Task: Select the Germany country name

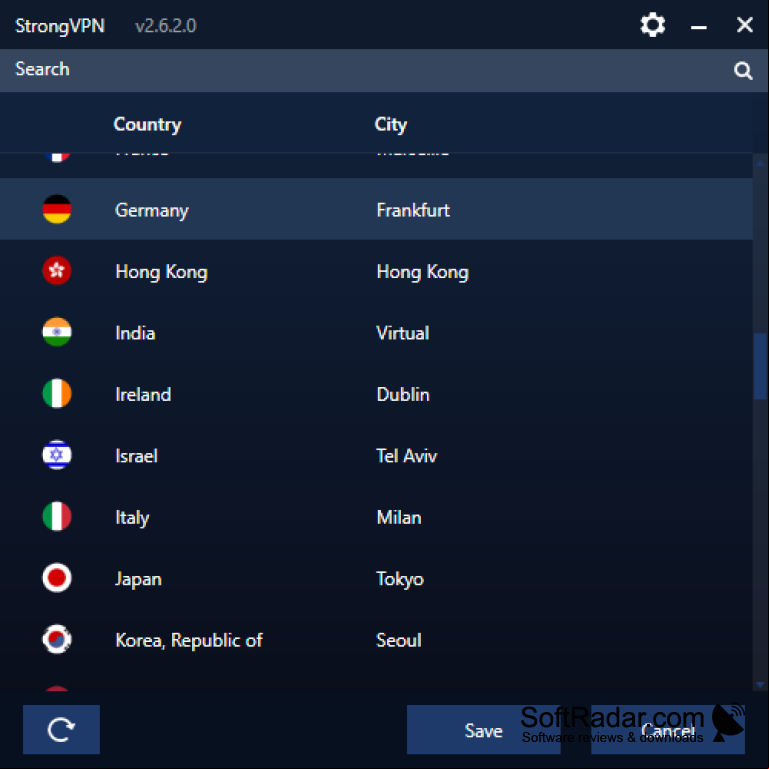Action: pyautogui.click(x=152, y=211)
